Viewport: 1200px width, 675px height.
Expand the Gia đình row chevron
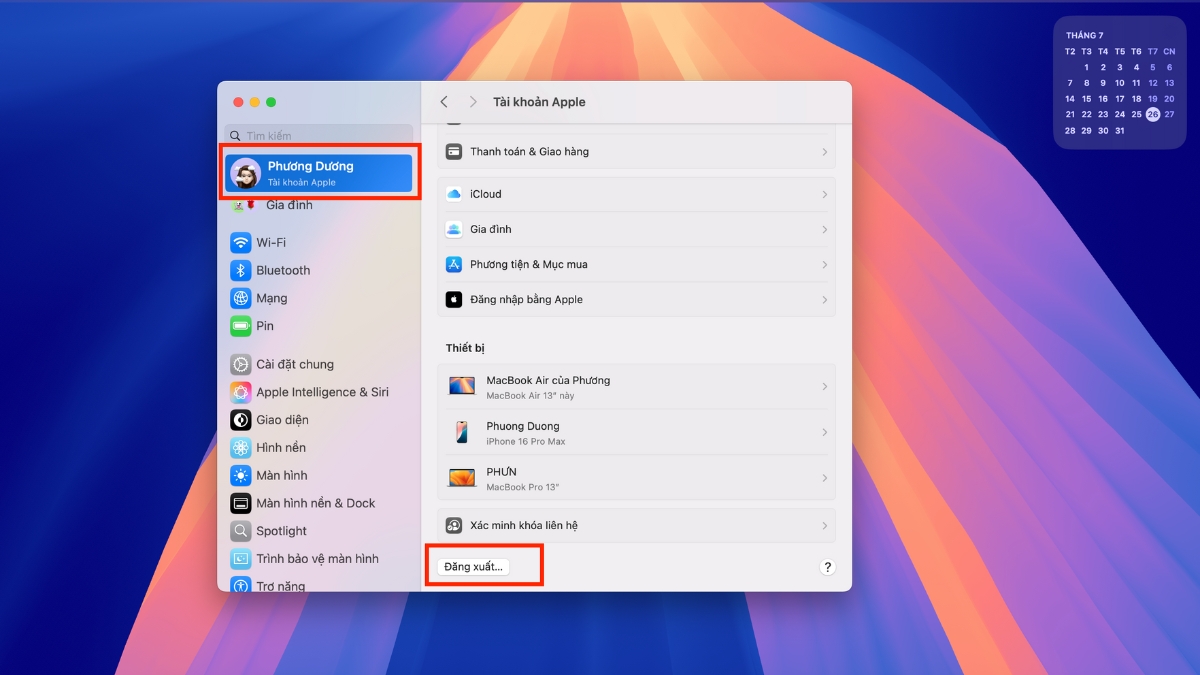pos(824,230)
